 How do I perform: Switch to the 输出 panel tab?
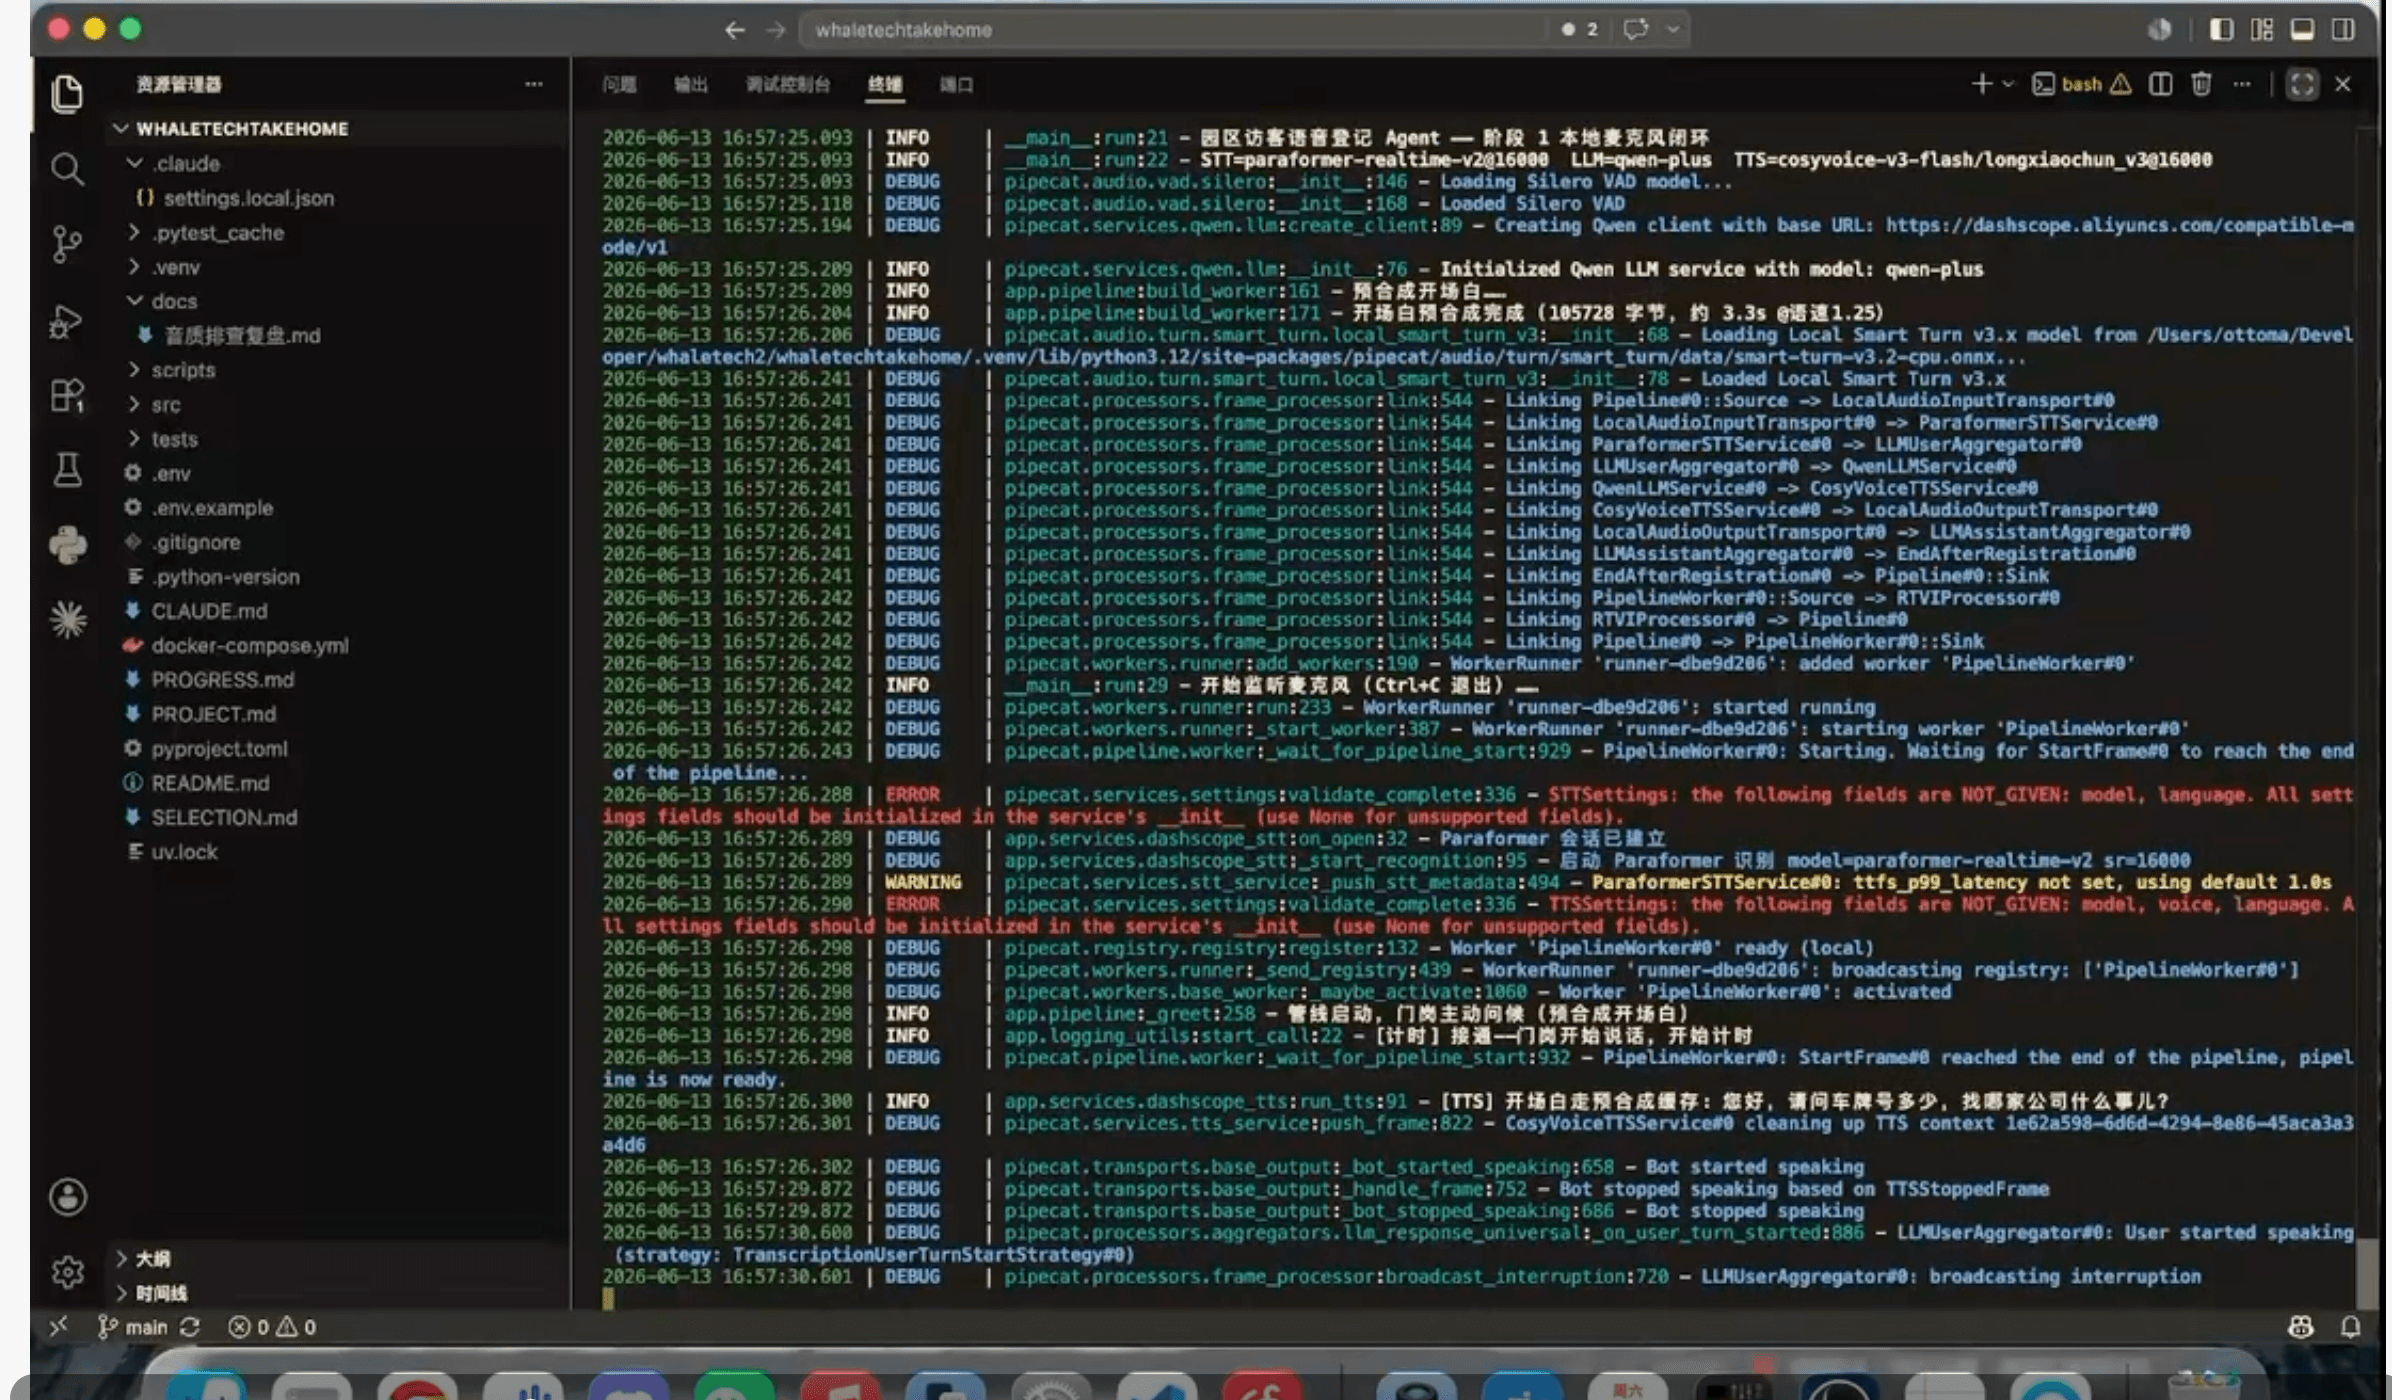[690, 85]
